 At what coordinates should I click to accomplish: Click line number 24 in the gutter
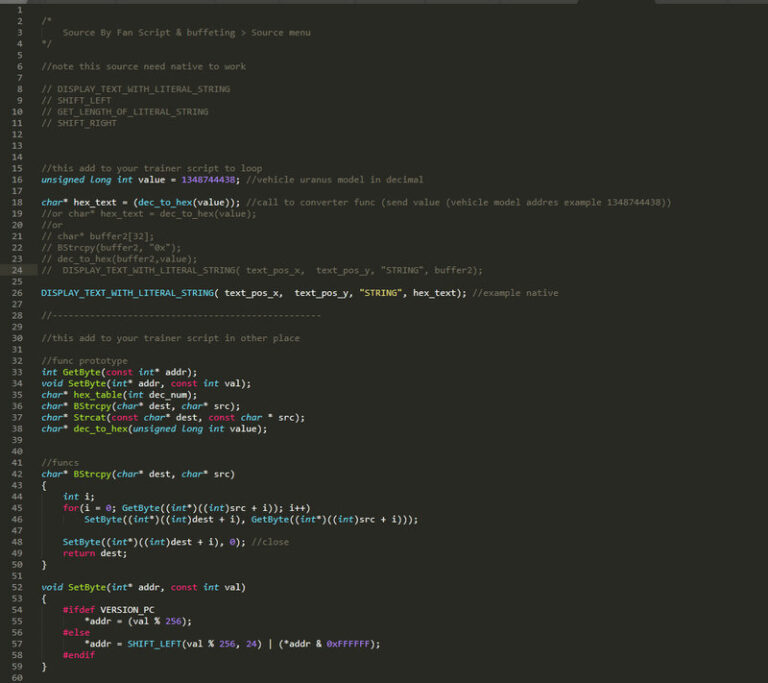pyautogui.click(x=18, y=270)
